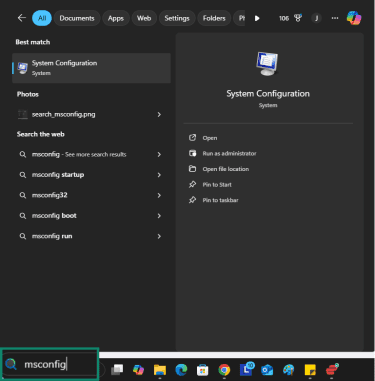Expand msconfig32 chevron
375x381 pixels.
(x=159, y=195)
